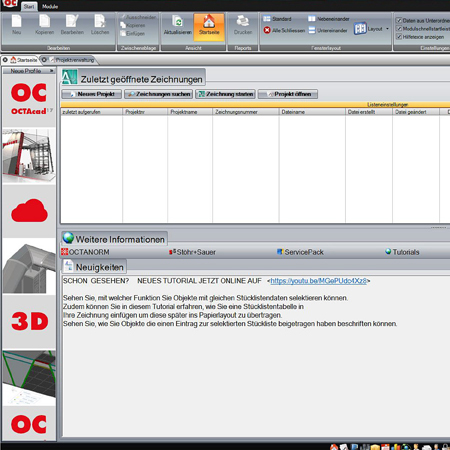450x450 pixels.
Task: Click the Drucken printer icon
Action: tap(243, 21)
